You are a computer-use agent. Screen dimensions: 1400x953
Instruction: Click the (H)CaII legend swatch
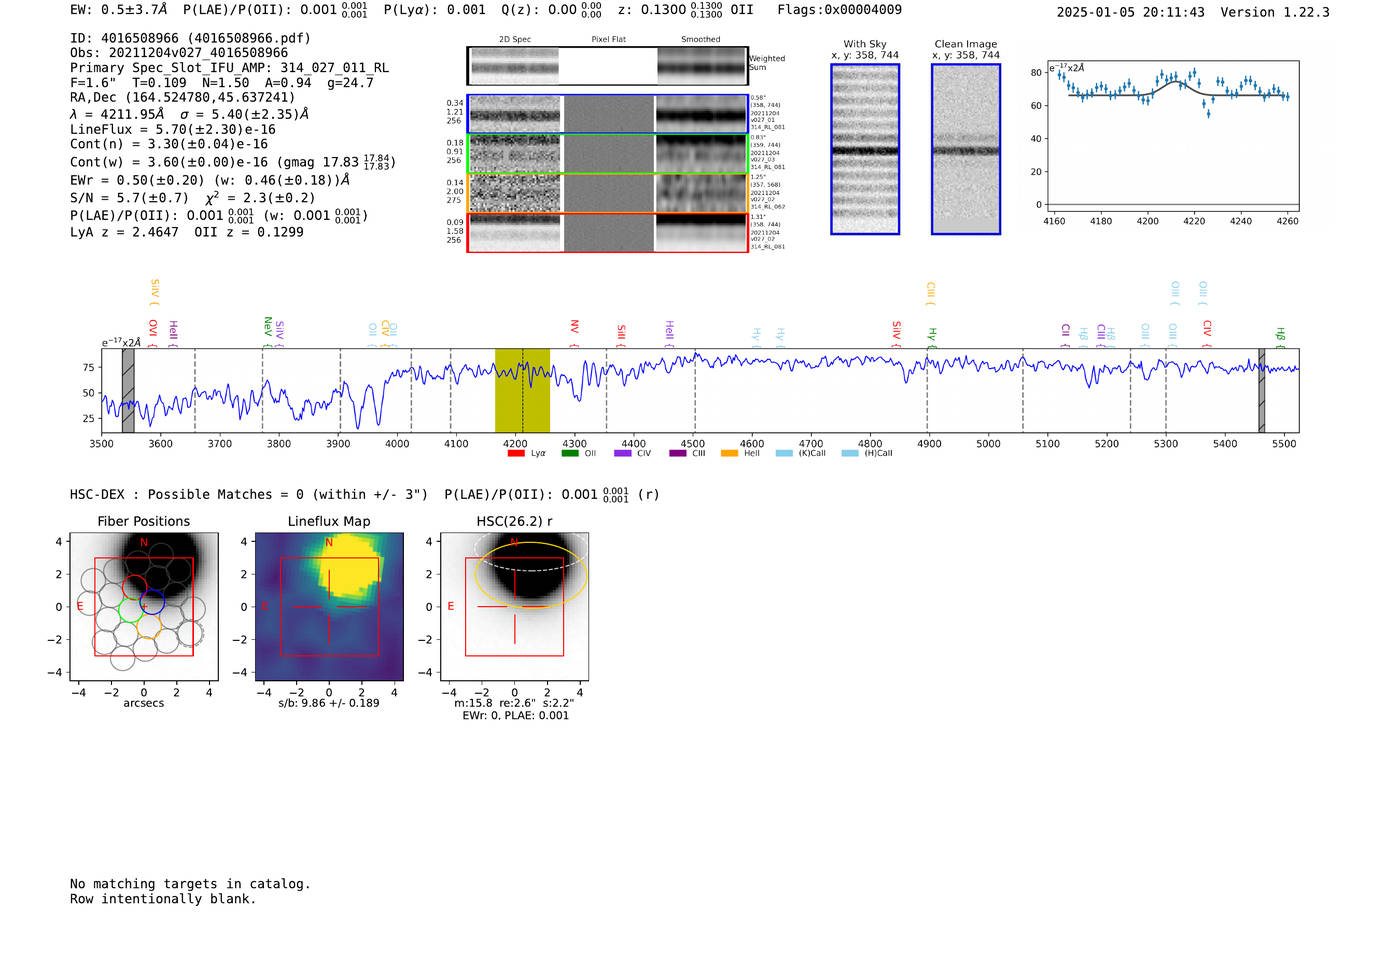click(x=850, y=453)
